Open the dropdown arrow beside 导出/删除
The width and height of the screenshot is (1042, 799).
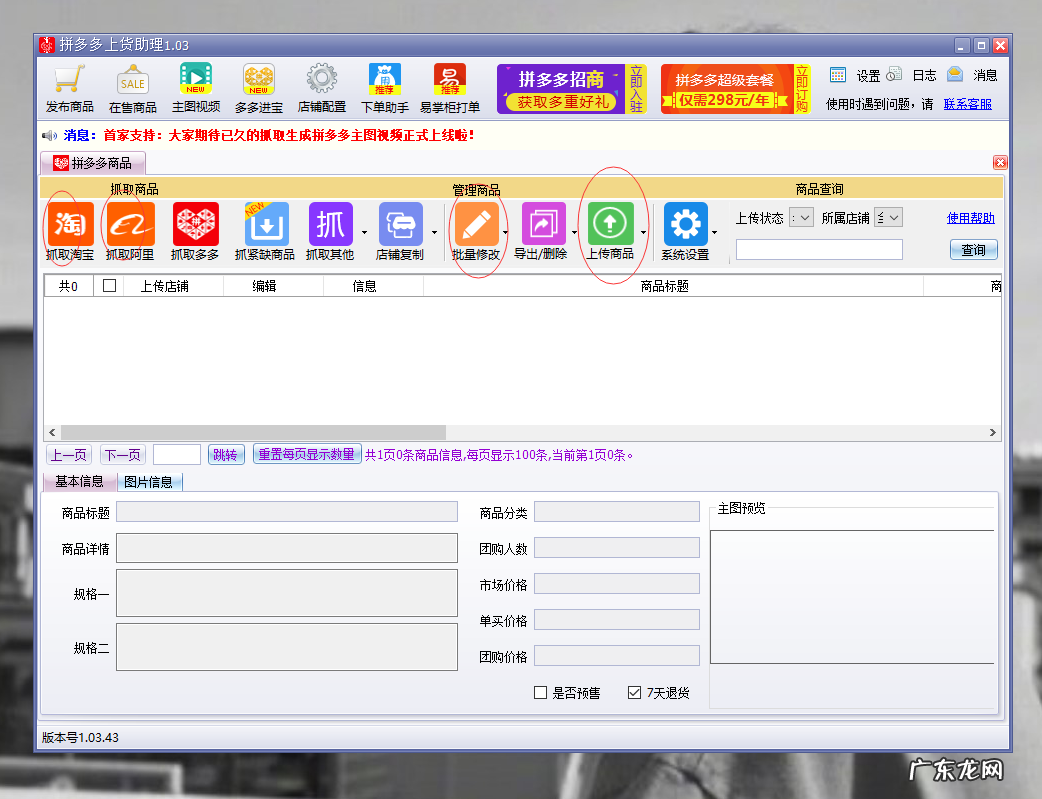tap(574, 231)
